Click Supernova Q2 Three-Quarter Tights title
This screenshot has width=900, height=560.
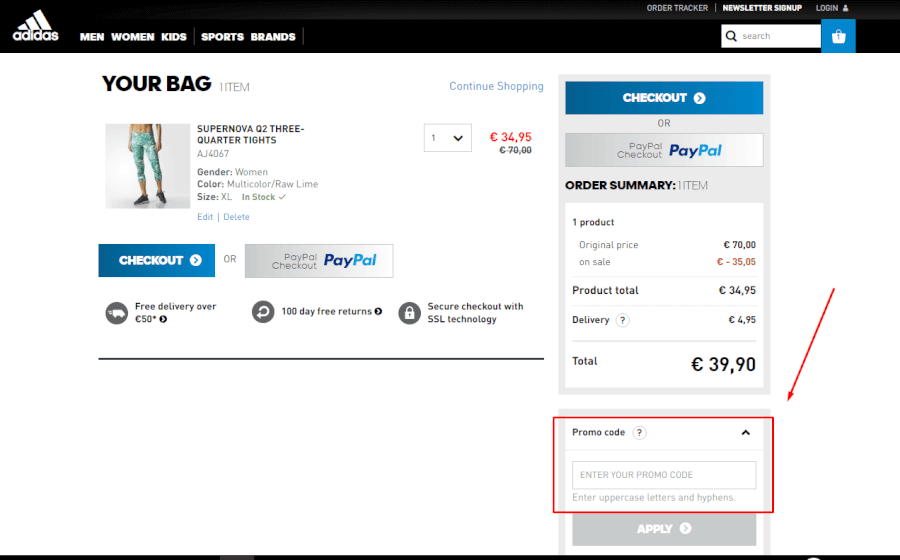point(251,134)
